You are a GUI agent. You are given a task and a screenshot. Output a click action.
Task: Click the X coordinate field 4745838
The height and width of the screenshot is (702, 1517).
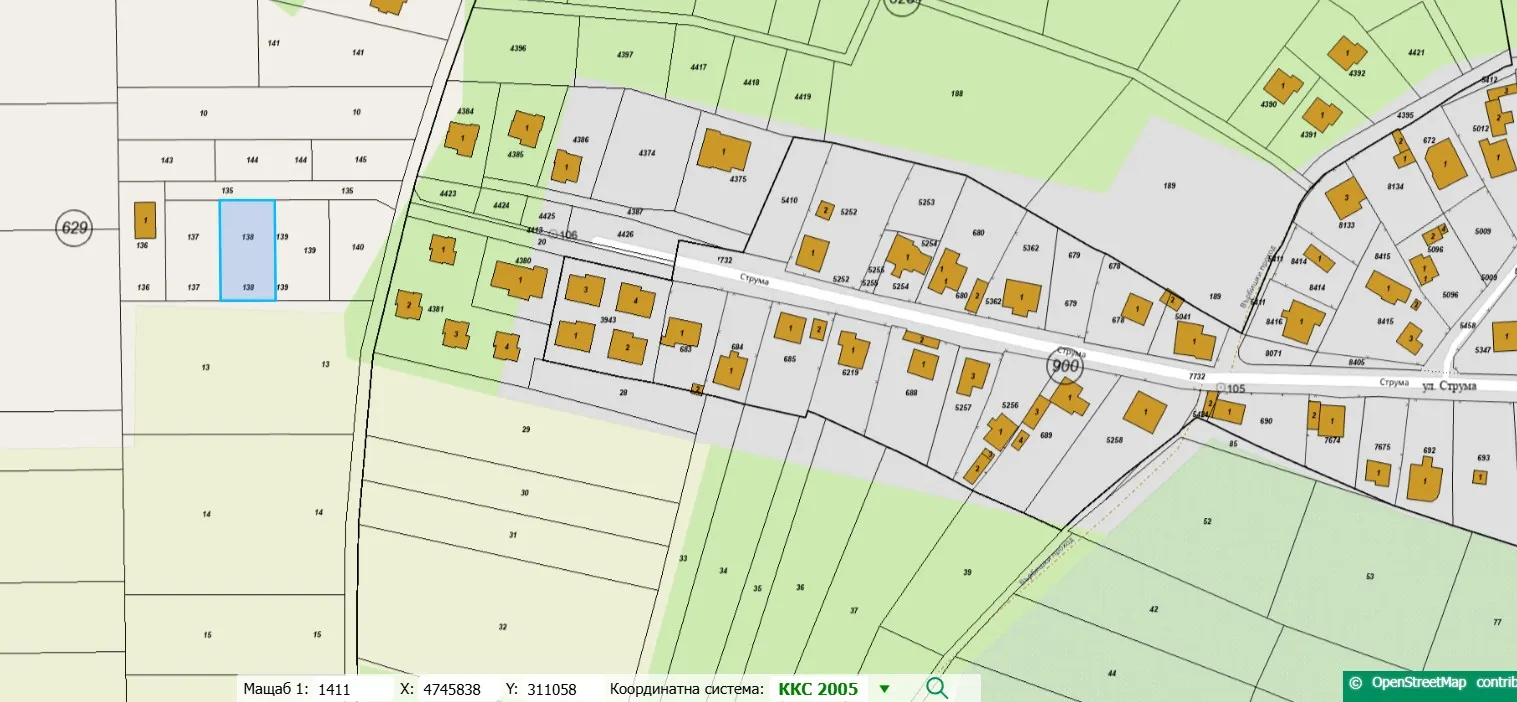coord(452,689)
